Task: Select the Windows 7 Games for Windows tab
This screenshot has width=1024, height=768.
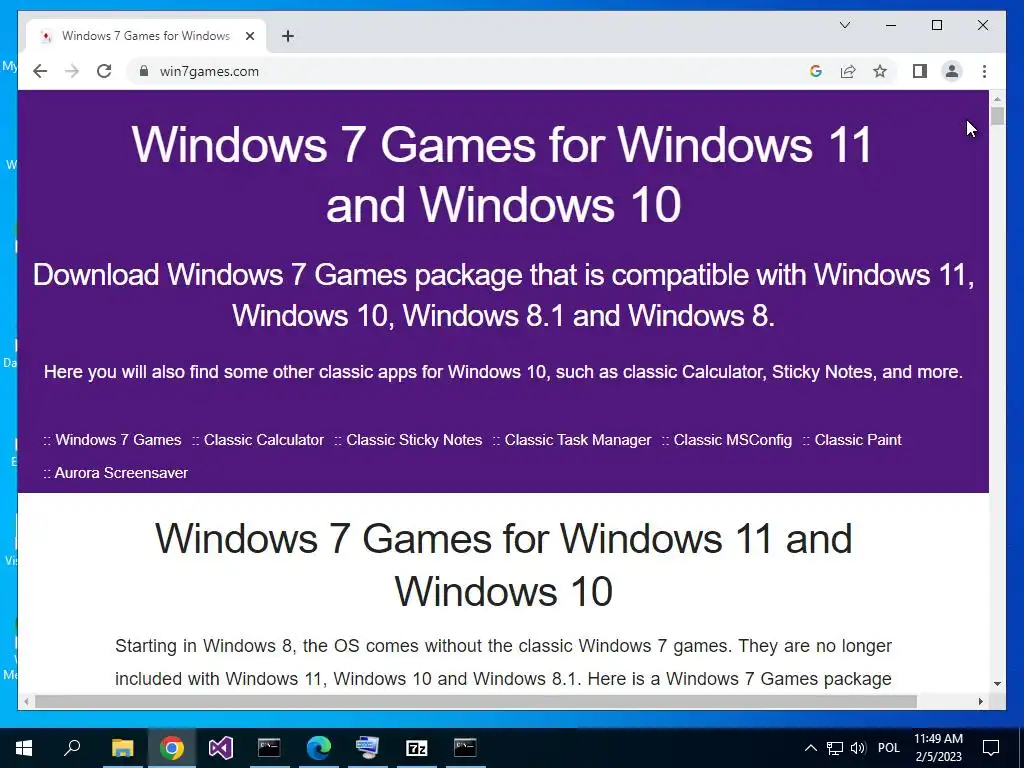Action: (146, 36)
